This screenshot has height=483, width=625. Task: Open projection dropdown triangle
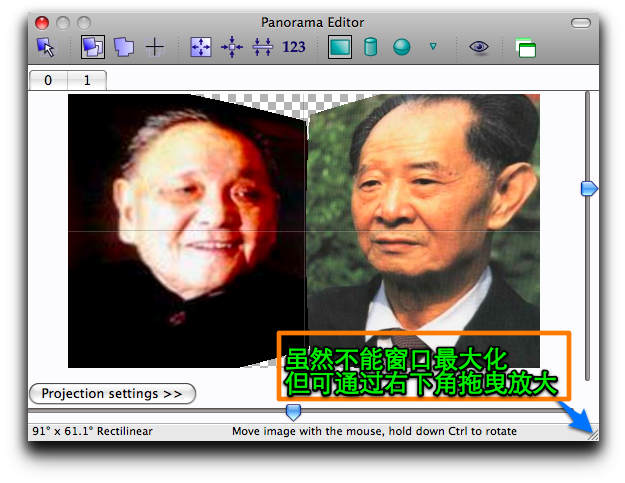[x=433, y=47]
